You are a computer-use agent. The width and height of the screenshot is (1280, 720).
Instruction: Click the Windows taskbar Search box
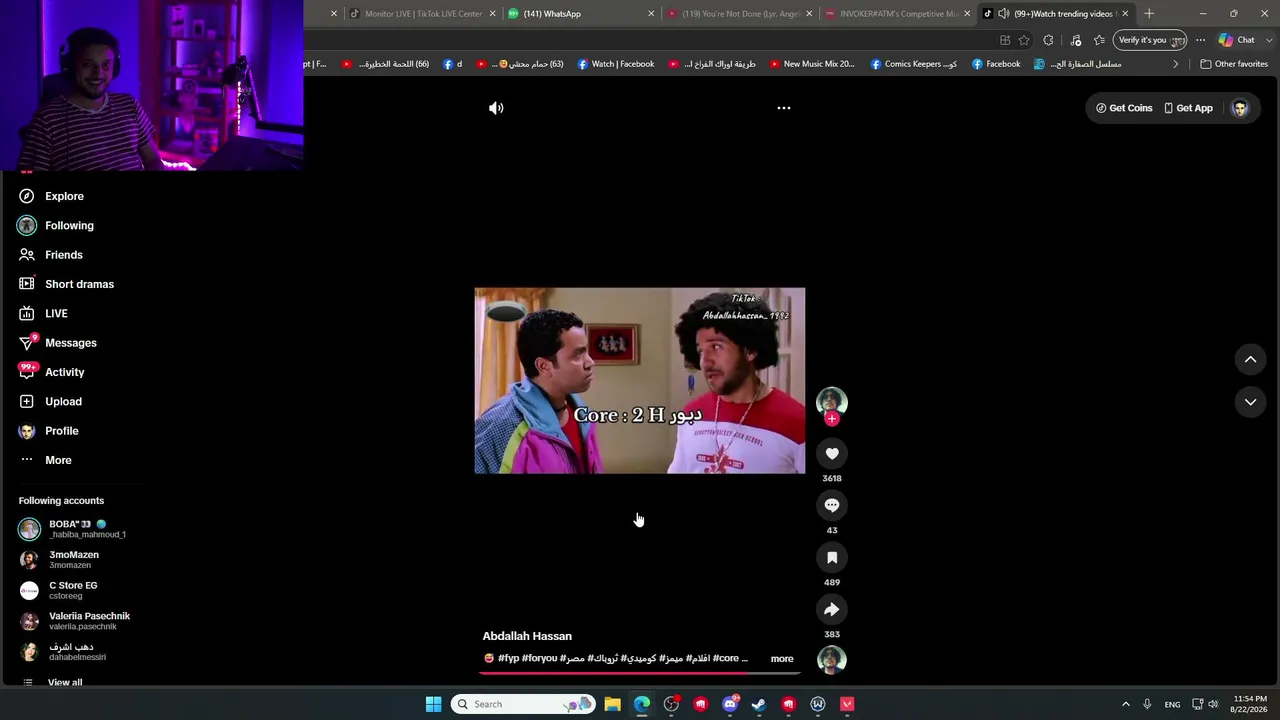[522, 704]
